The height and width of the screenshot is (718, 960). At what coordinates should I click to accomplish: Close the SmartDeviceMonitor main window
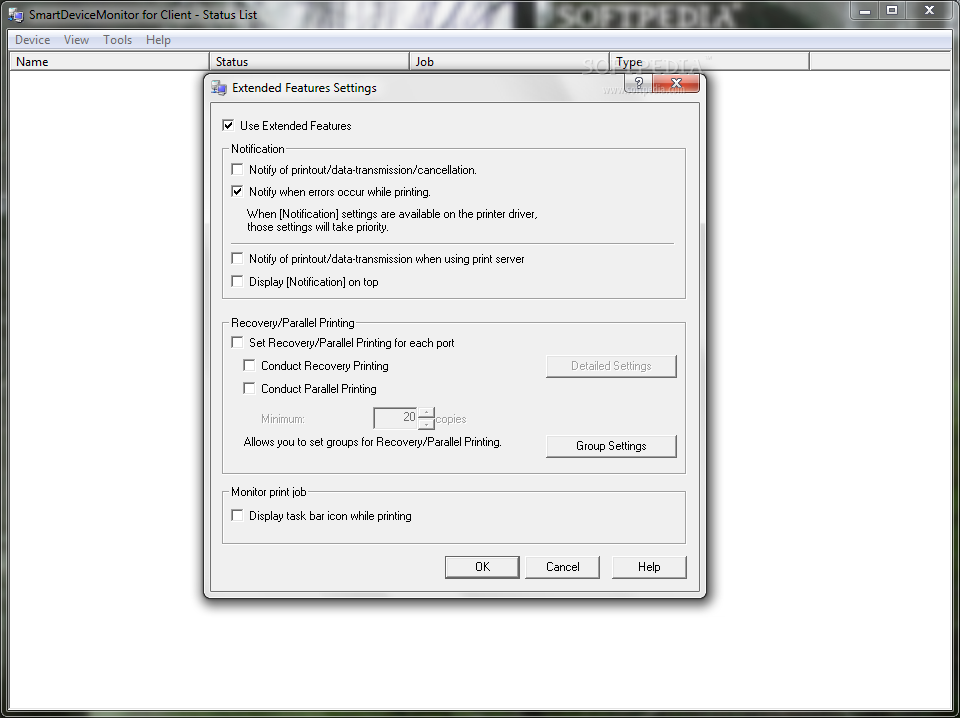click(x=929, y=10)
